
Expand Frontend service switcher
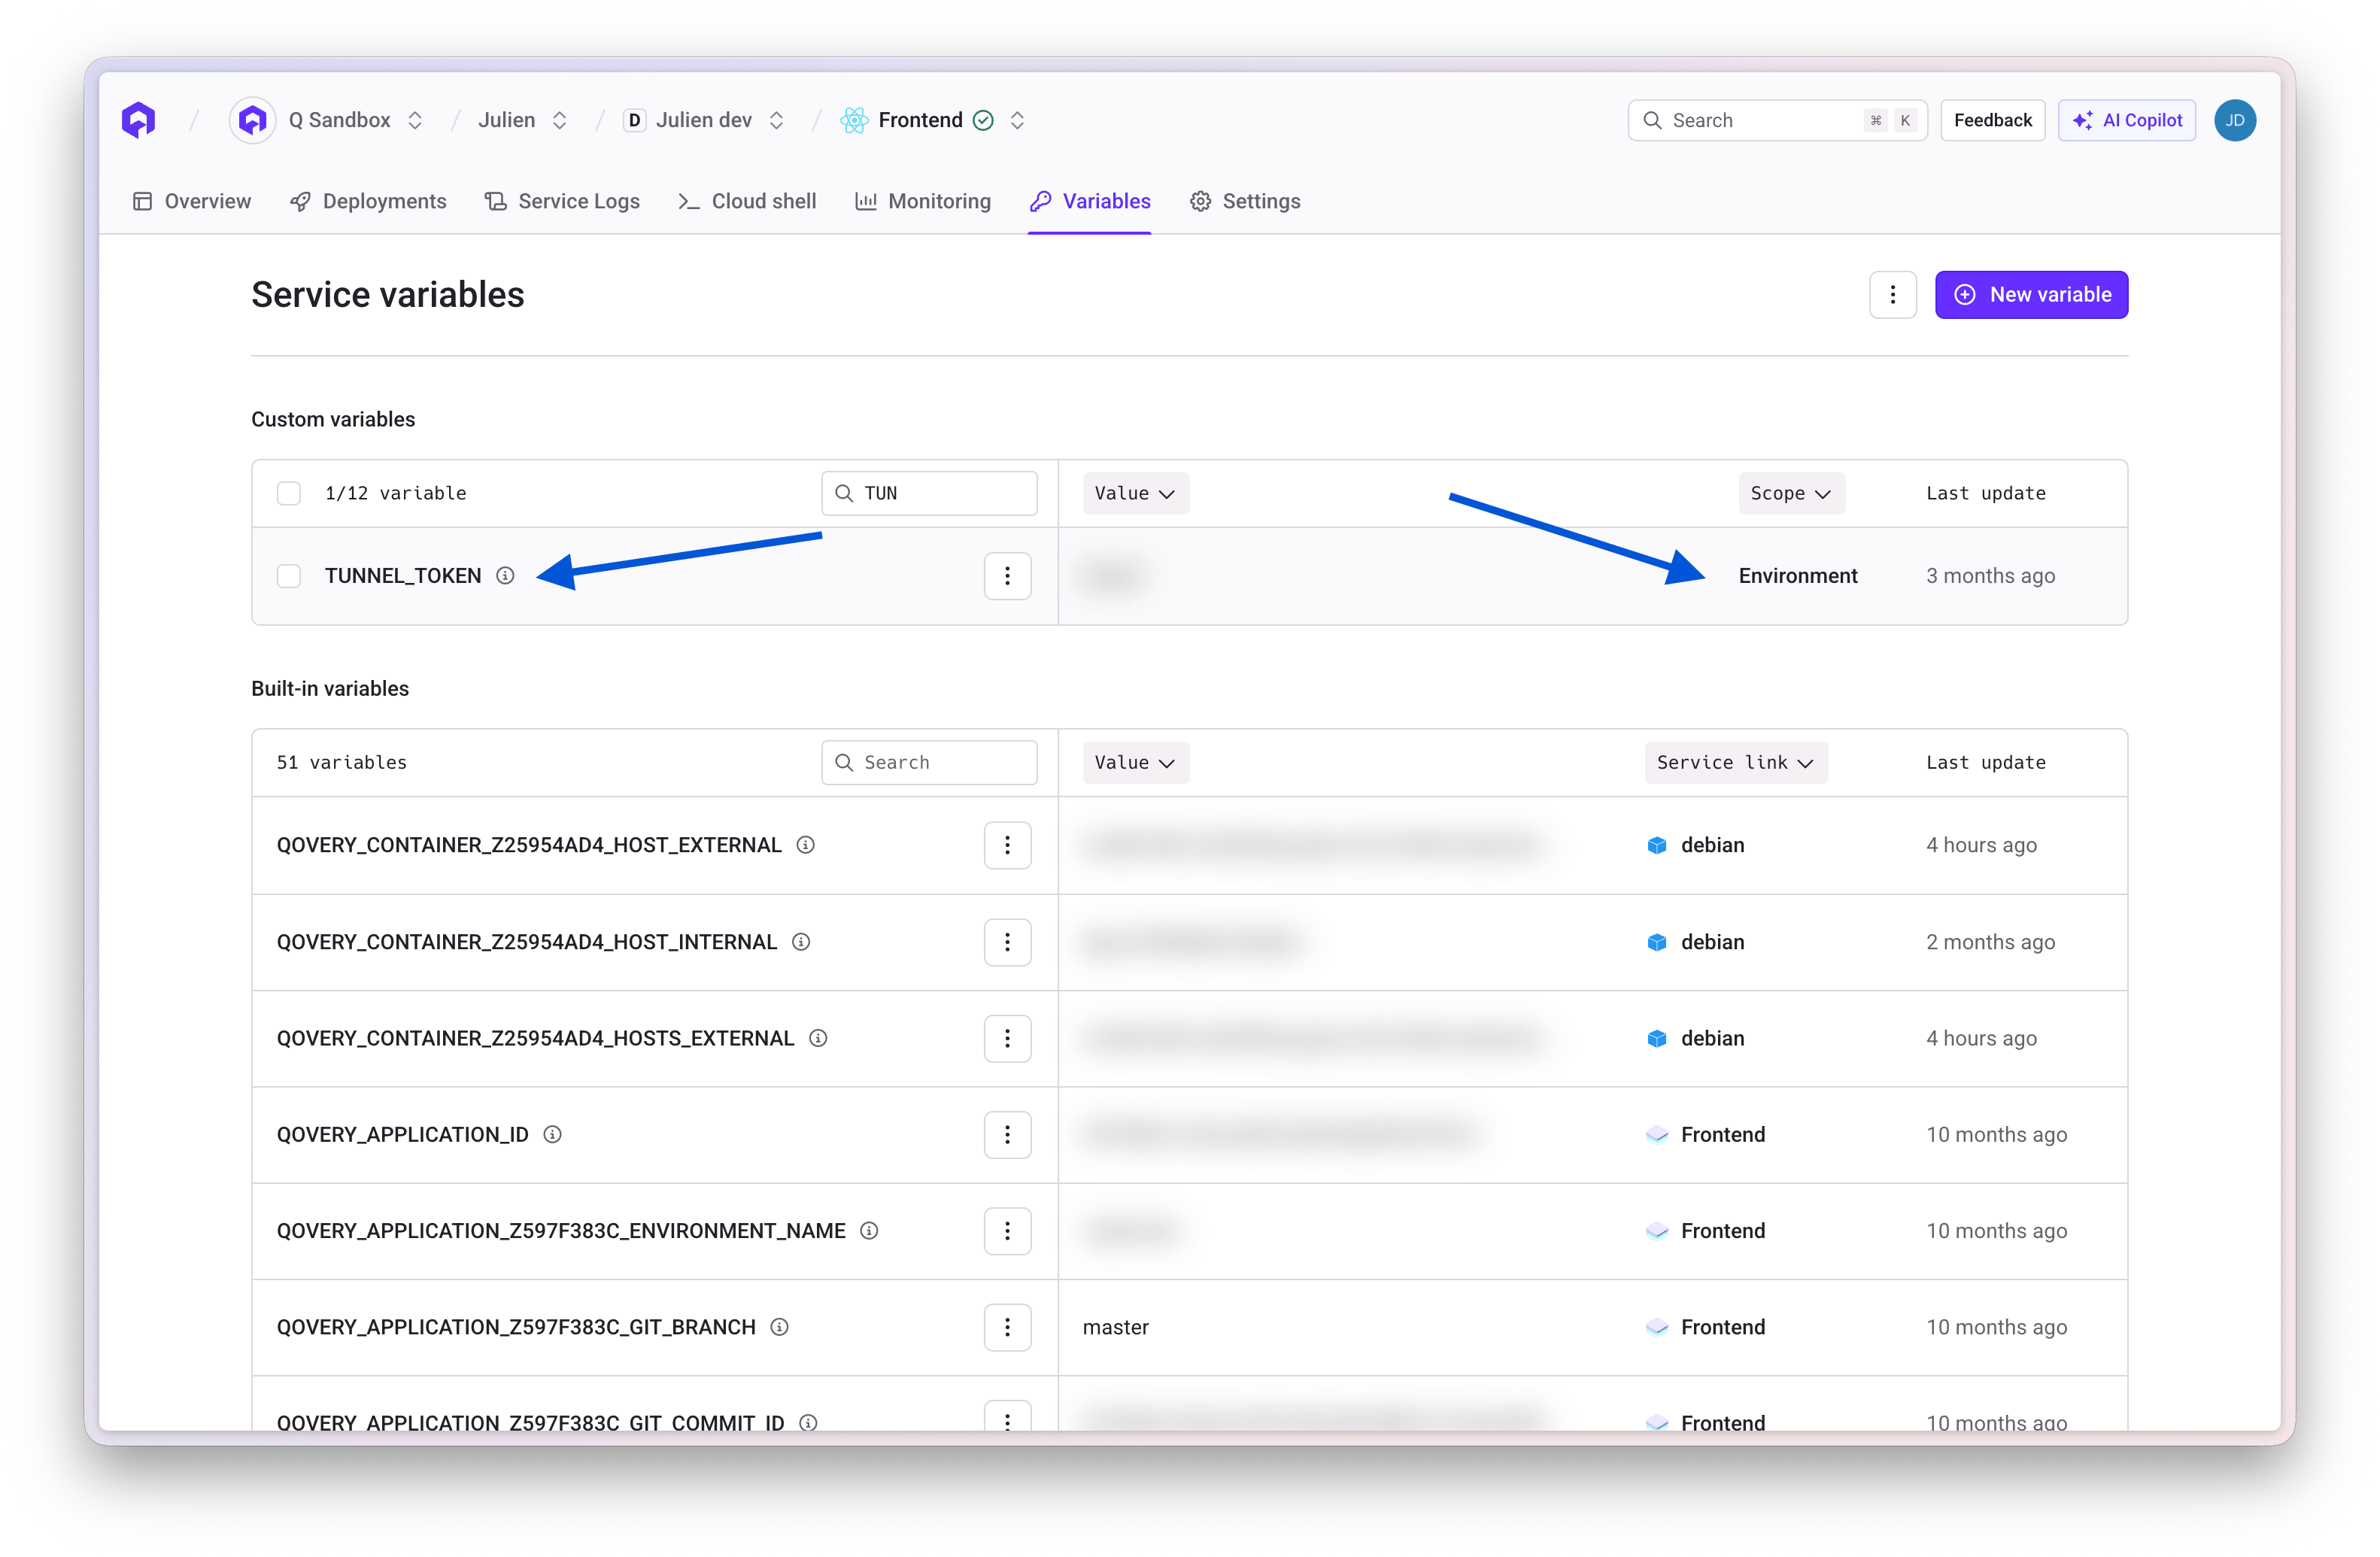click(x=1017, y=120)
